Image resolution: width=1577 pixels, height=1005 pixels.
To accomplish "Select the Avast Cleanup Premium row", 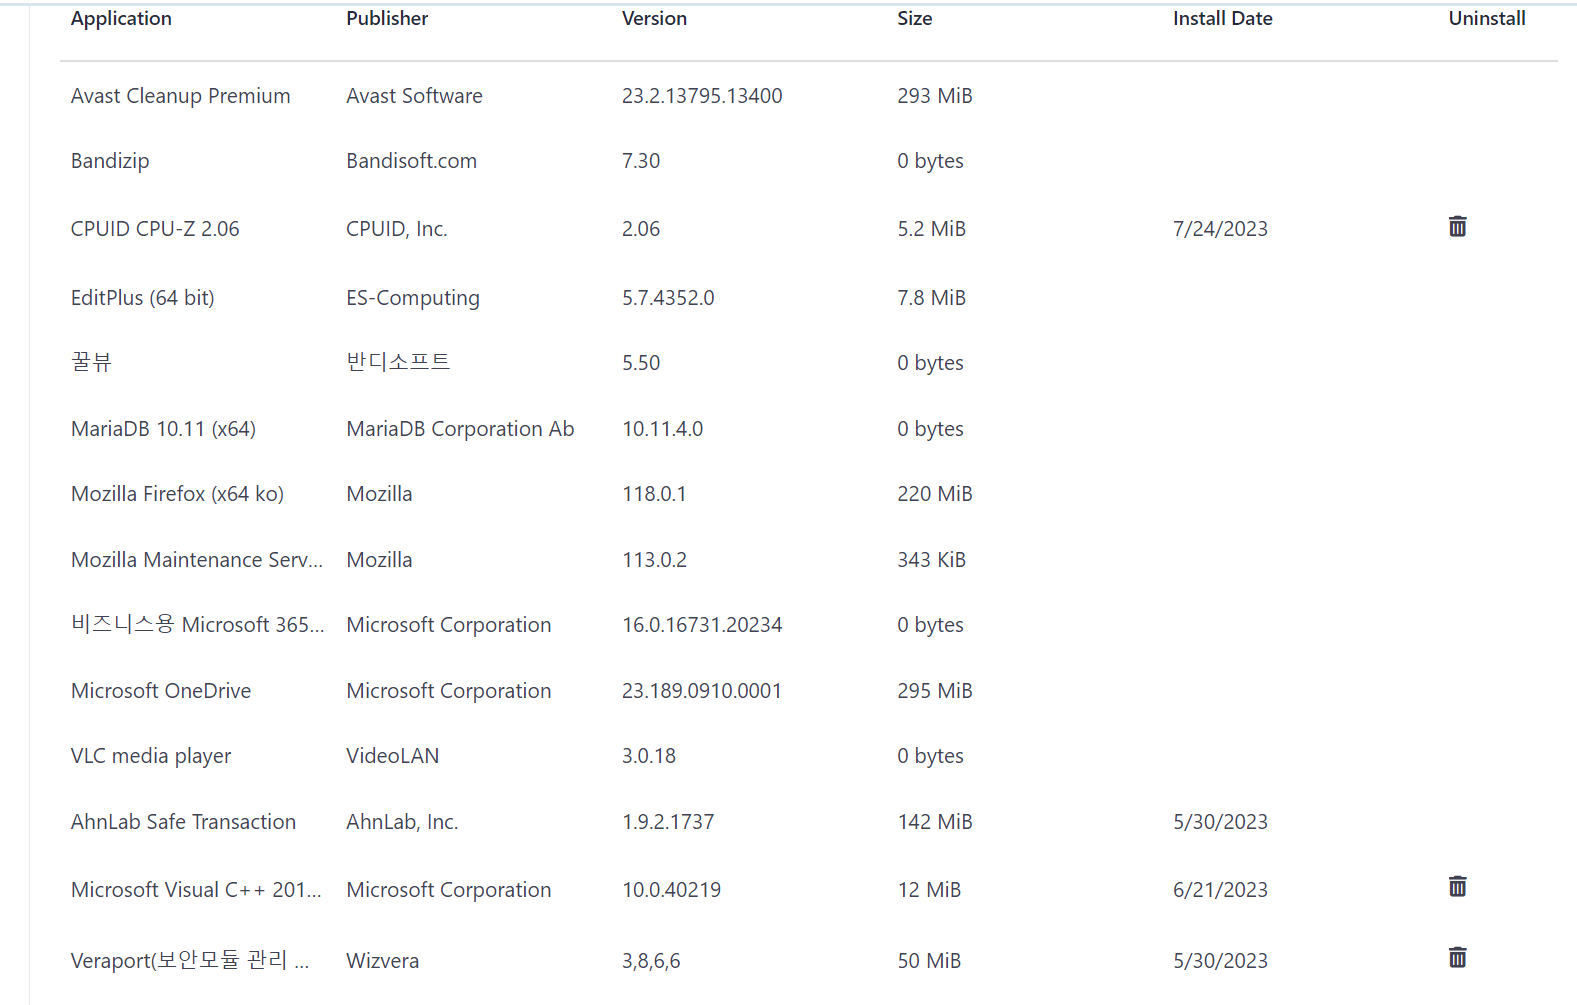I will coord(809,96).
